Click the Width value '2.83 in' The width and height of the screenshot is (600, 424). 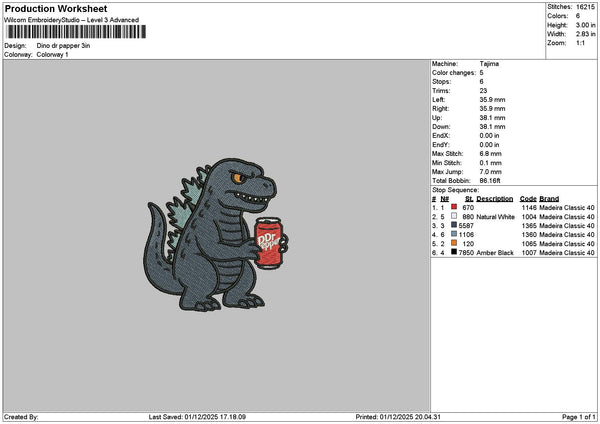coord(585,34)
